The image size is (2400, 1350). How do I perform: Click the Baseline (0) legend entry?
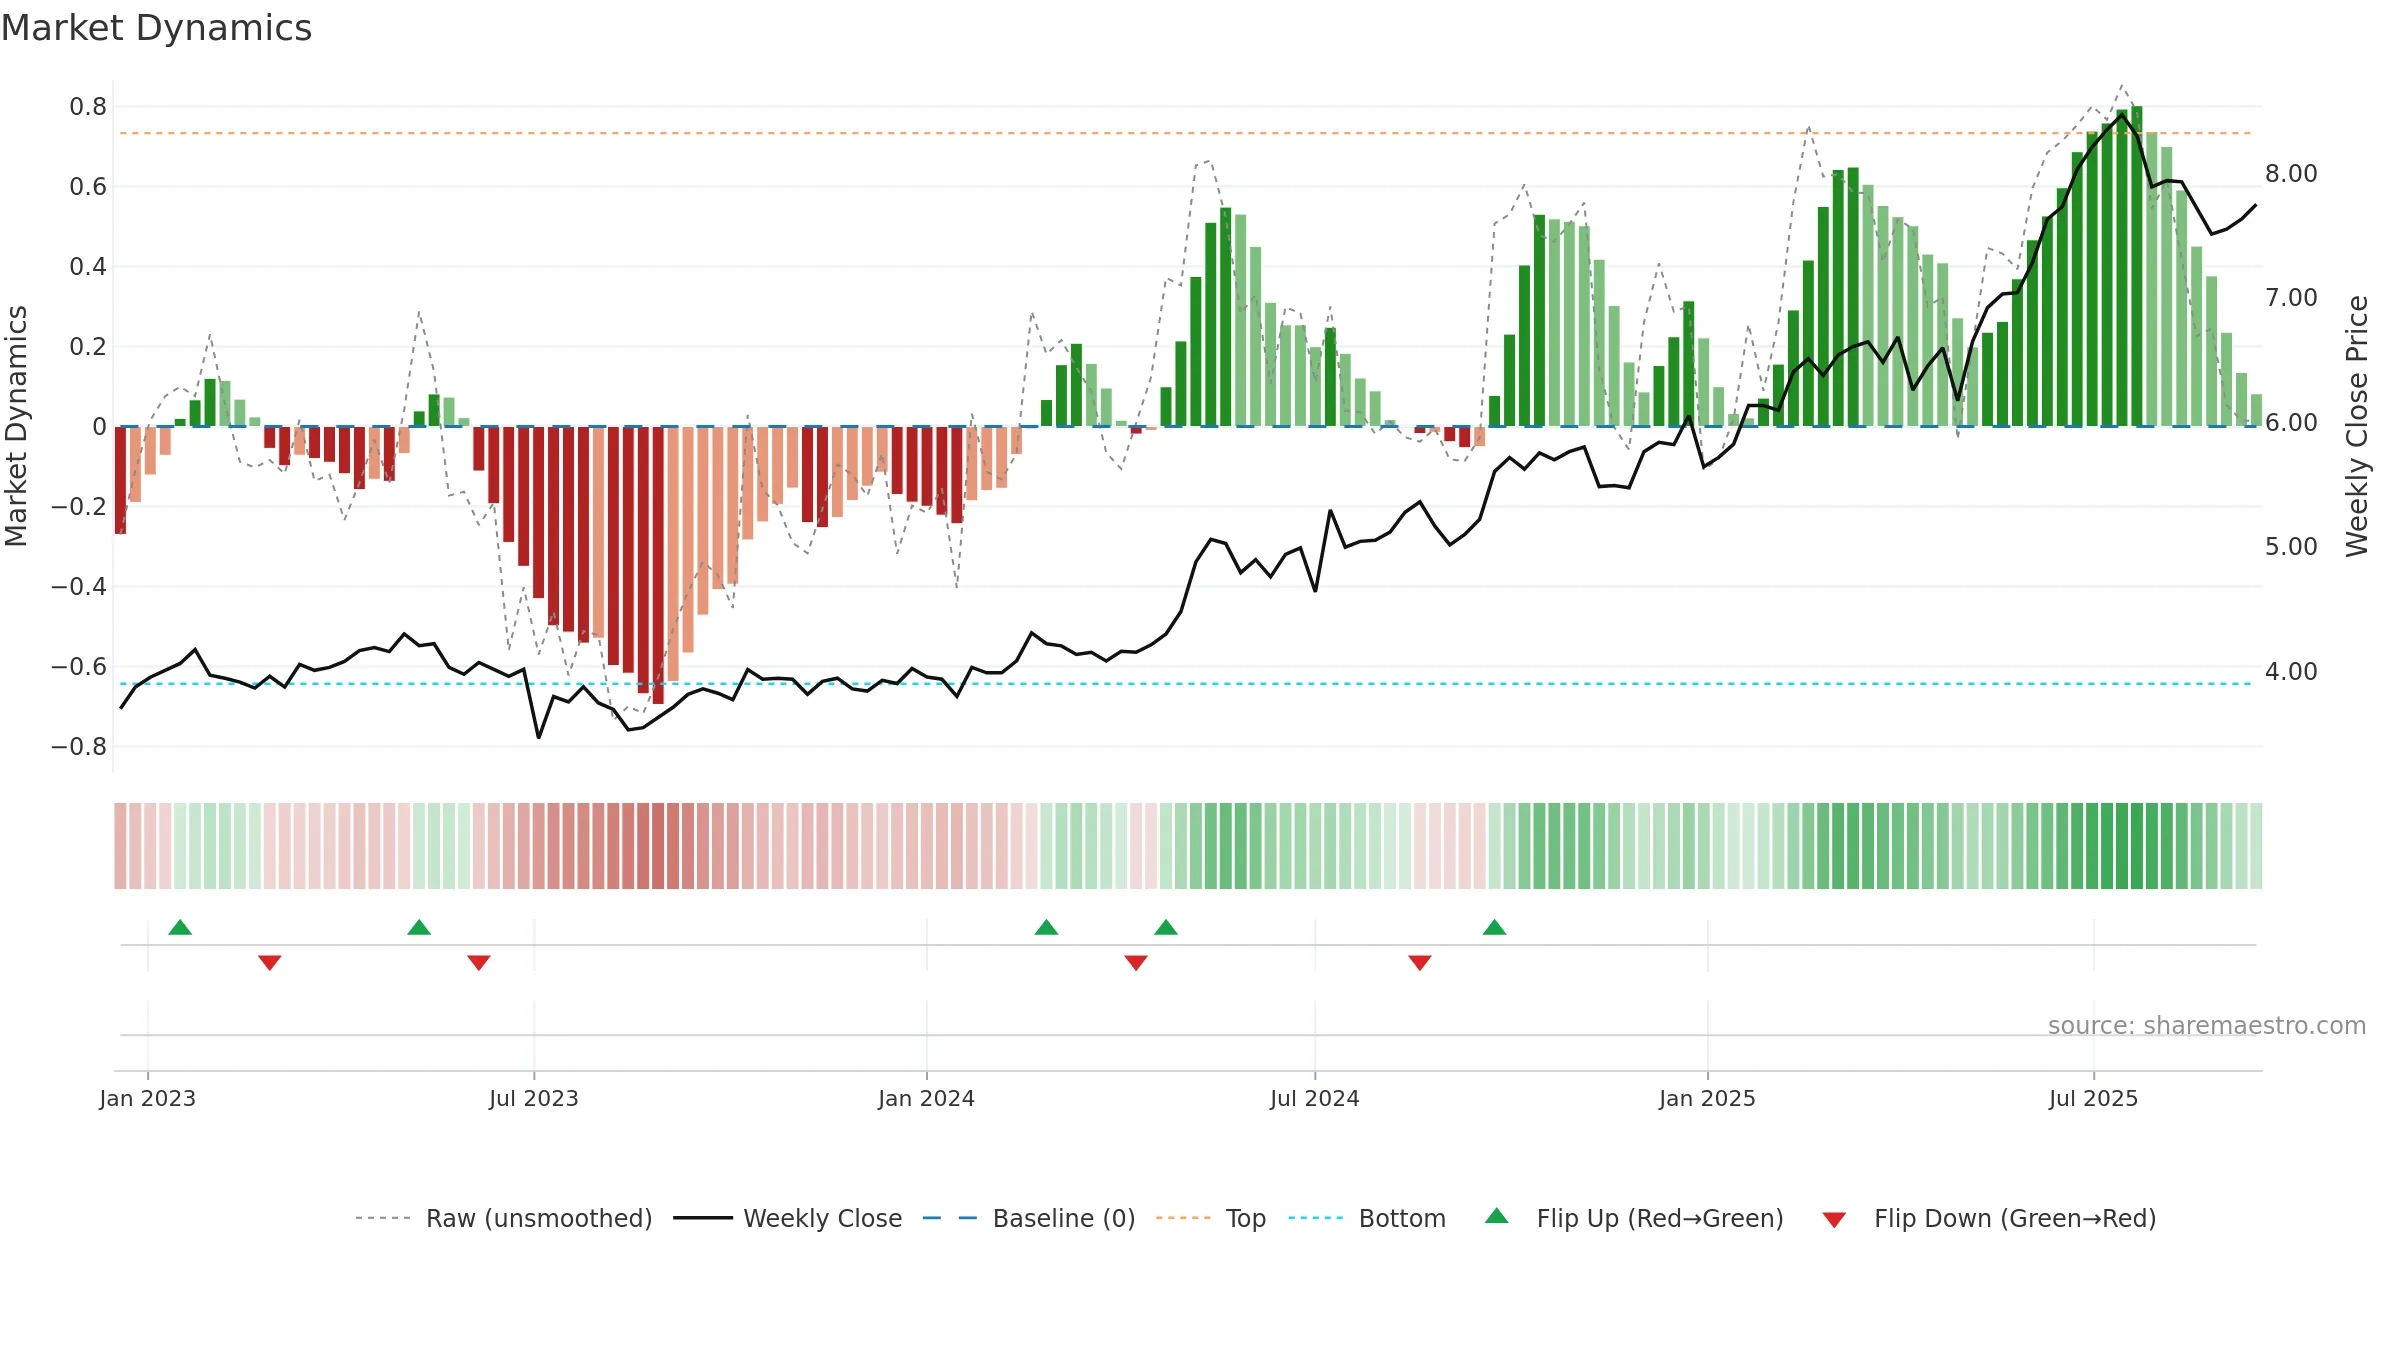click(x=1029, y=1218)
